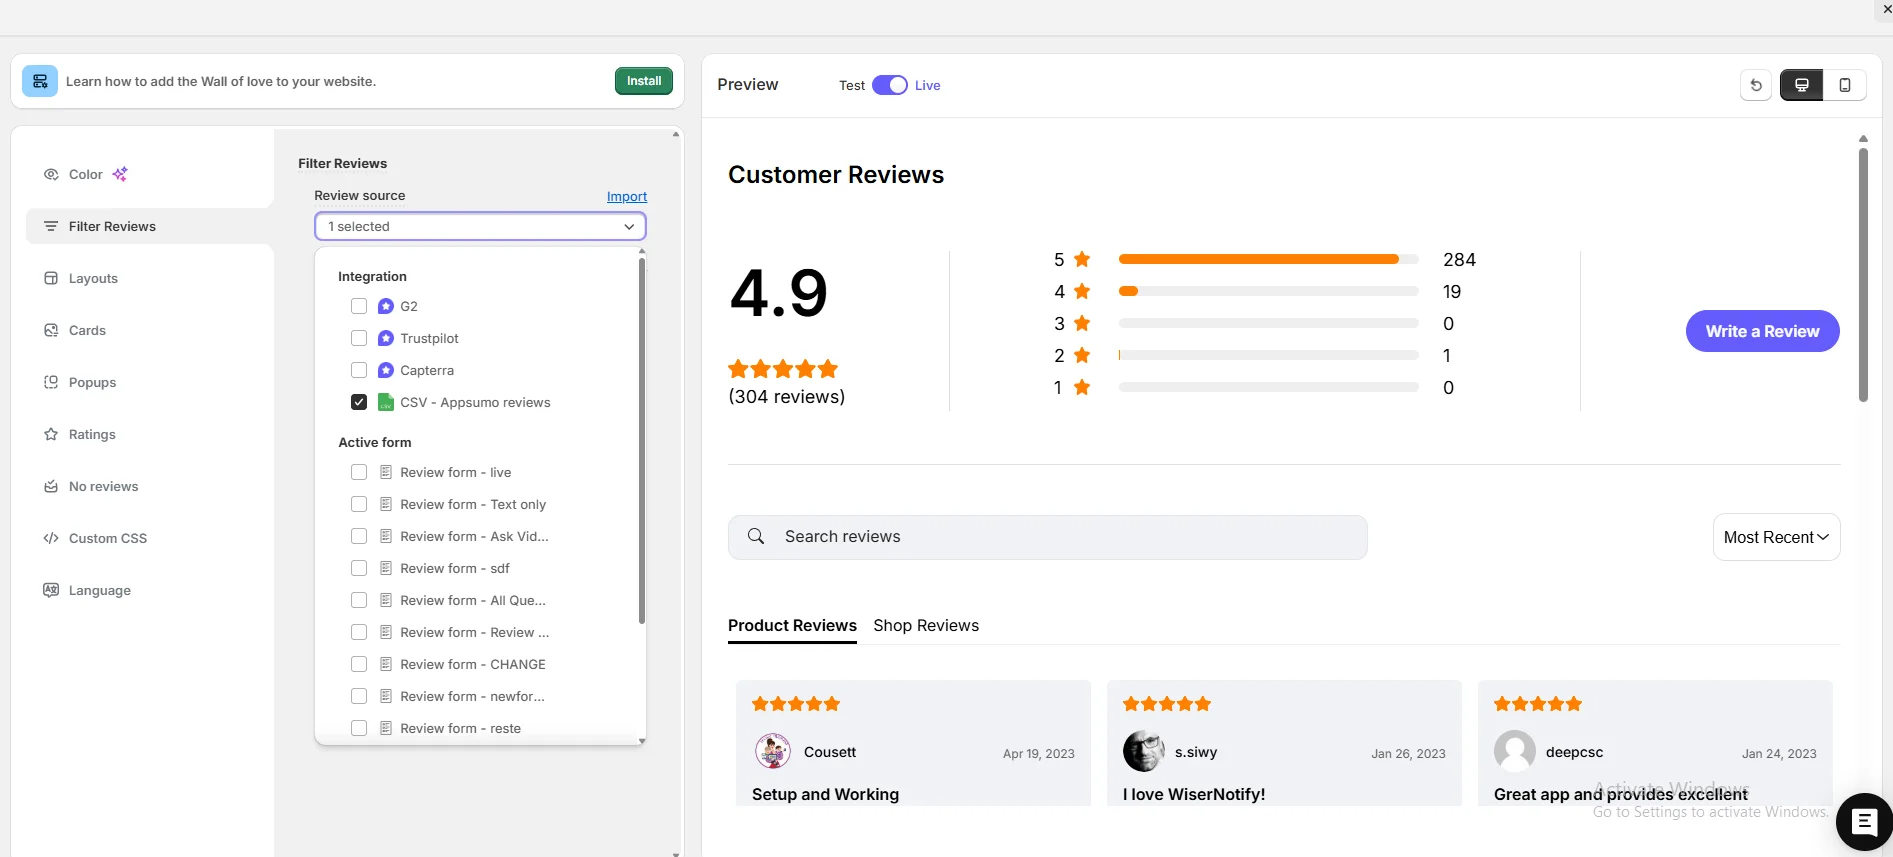
Task: Click the preview pane vertical scrollbar
Action: pos(1863,275)
